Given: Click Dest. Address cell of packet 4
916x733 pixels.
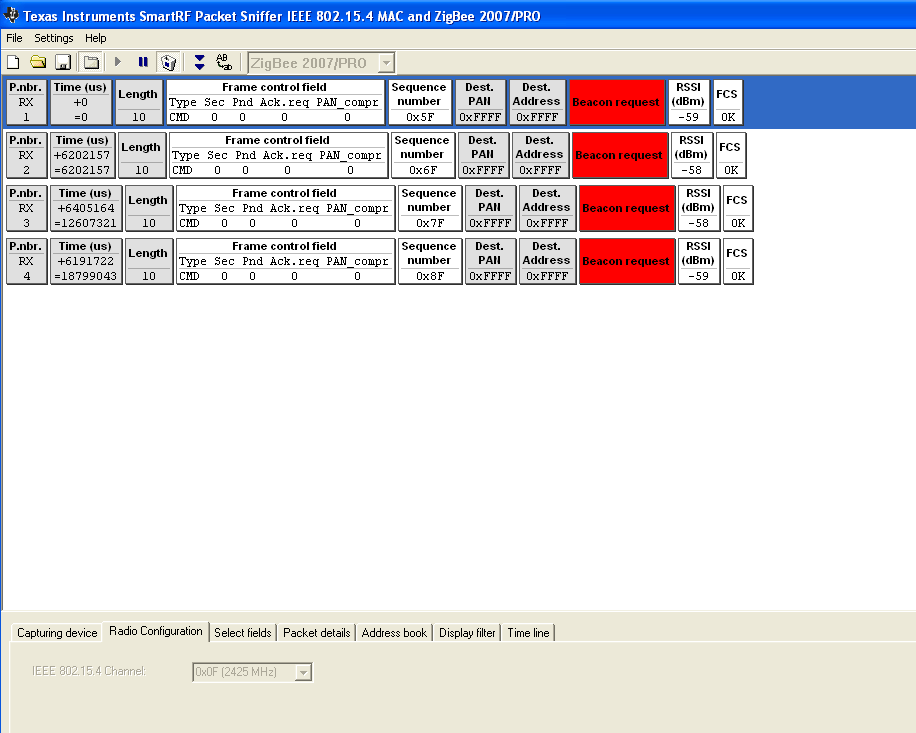Looking at the screenshot, I should [x=547, y=261].
